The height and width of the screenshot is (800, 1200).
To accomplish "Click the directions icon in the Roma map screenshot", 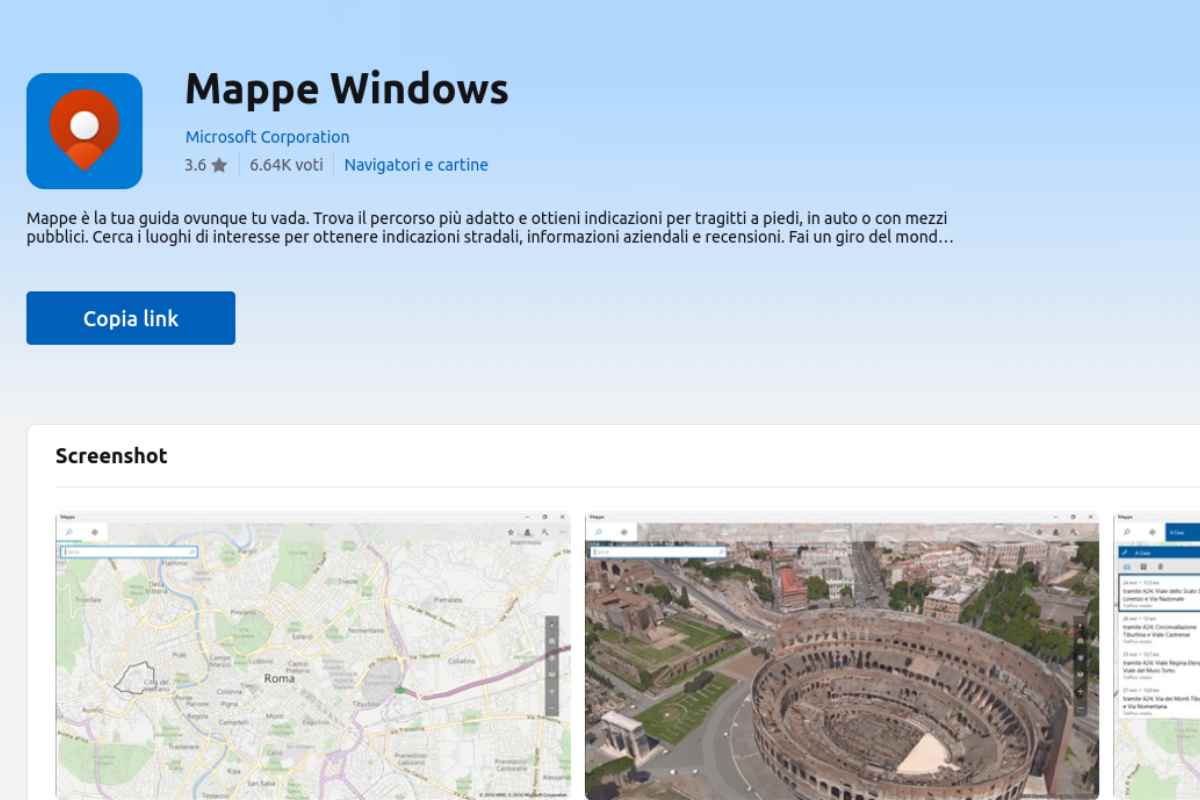I will pyautogui.click(x=95, y=532).
